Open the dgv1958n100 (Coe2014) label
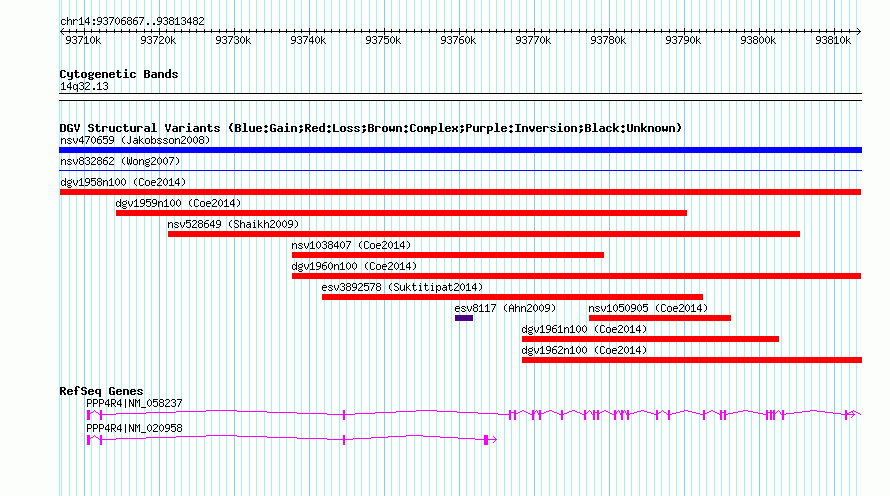The height and width of the screenshot is (496, 890). tap(123, 182)
